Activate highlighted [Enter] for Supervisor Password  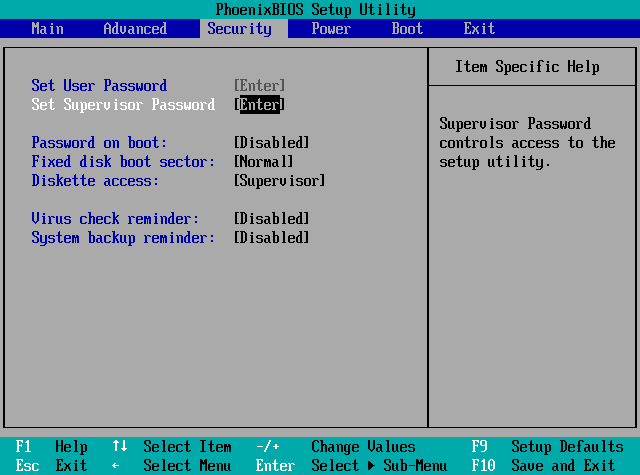click(x=259, y=105)
